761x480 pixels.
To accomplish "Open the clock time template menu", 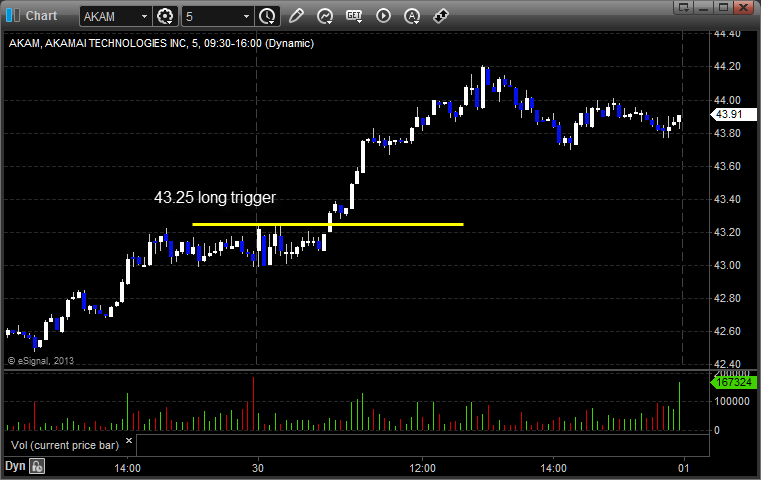I will [x=267, y=17].
